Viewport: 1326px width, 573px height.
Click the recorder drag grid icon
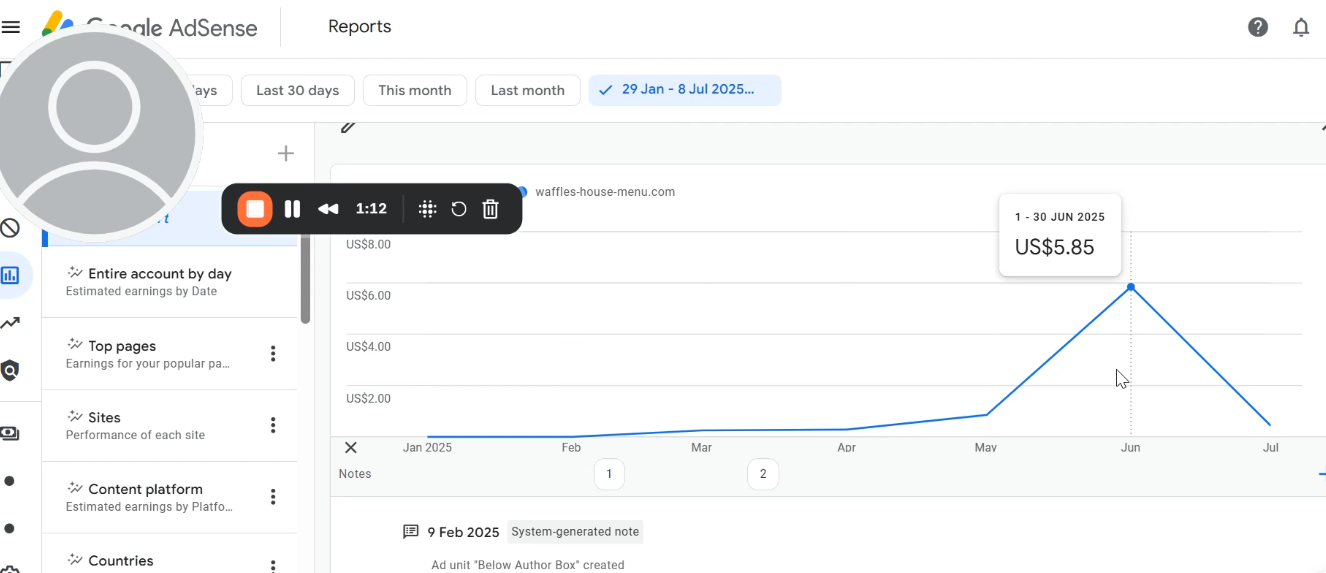click(427, 209)
